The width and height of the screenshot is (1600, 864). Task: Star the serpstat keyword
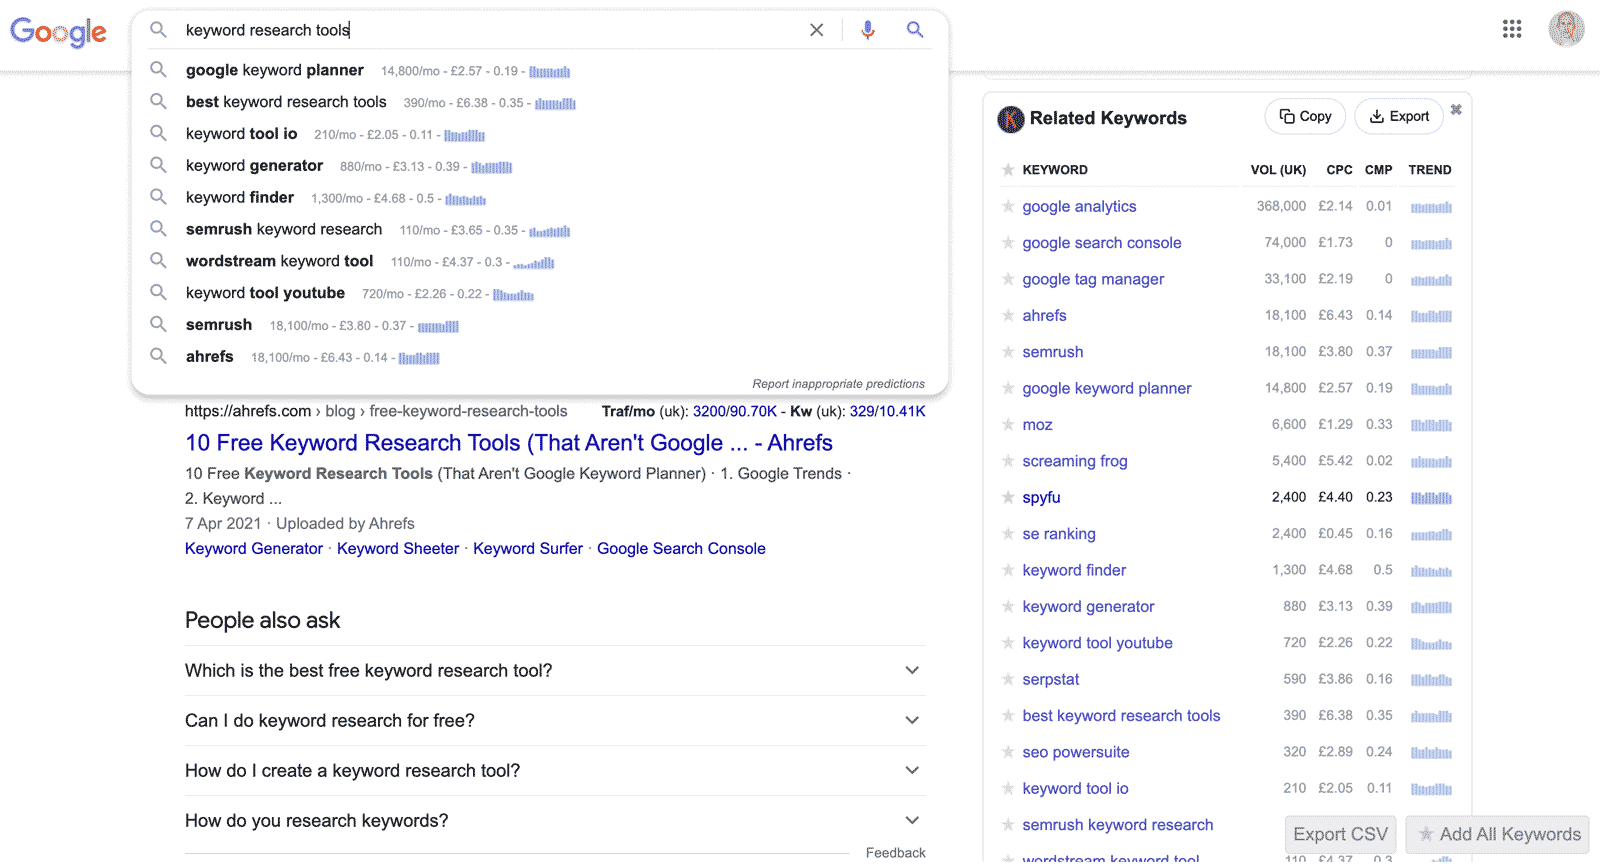(x=1008, y=680)
